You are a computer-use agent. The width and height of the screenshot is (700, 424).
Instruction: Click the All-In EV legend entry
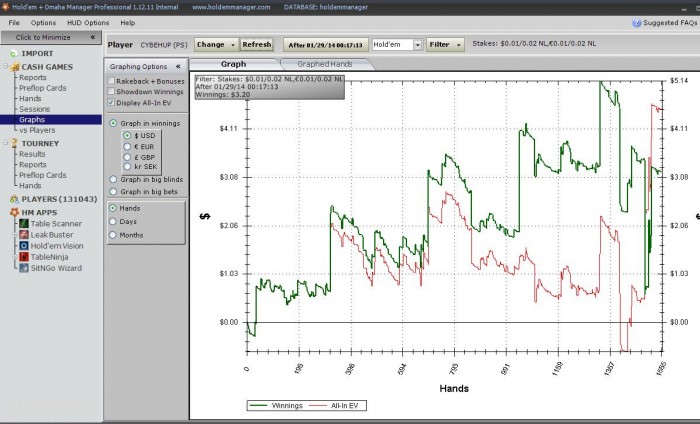[334, 406]
